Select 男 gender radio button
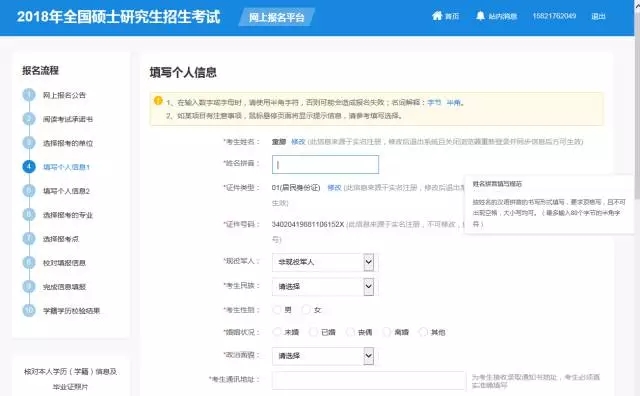640x396 pixels. coord(277,310)
